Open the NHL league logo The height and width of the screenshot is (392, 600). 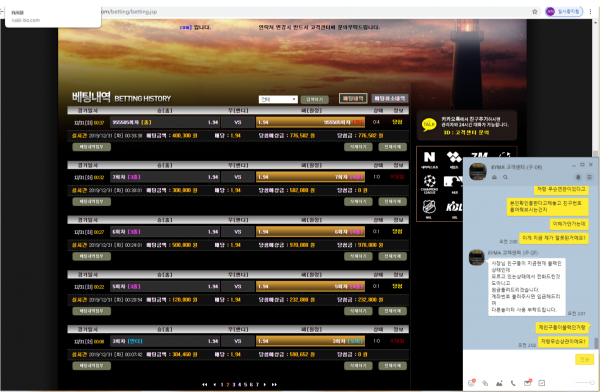429,209
